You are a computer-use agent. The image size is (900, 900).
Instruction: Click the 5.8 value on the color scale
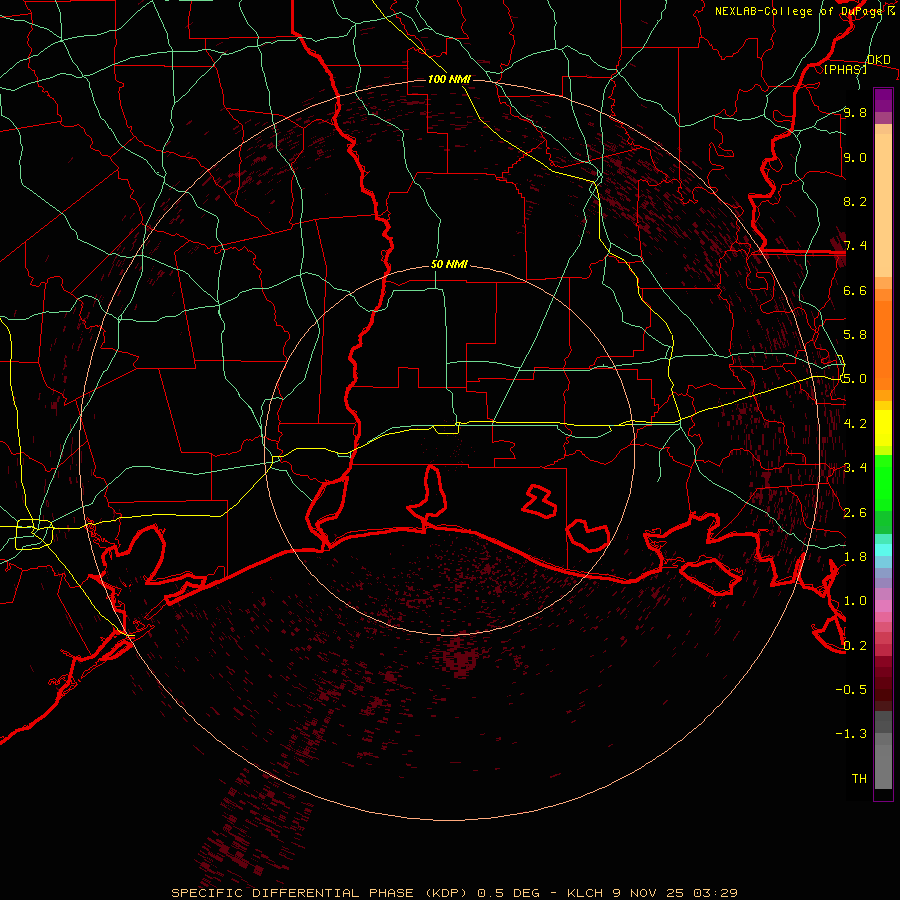pos(855,335)
